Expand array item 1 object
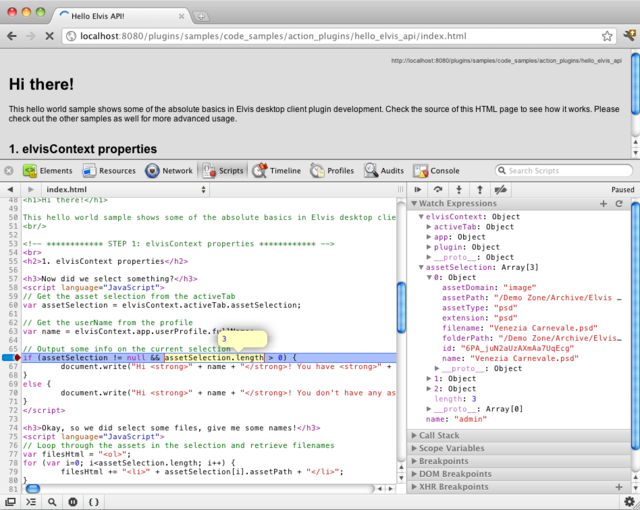Viewport: 640px width, 510px height. [x=429, y=379]
